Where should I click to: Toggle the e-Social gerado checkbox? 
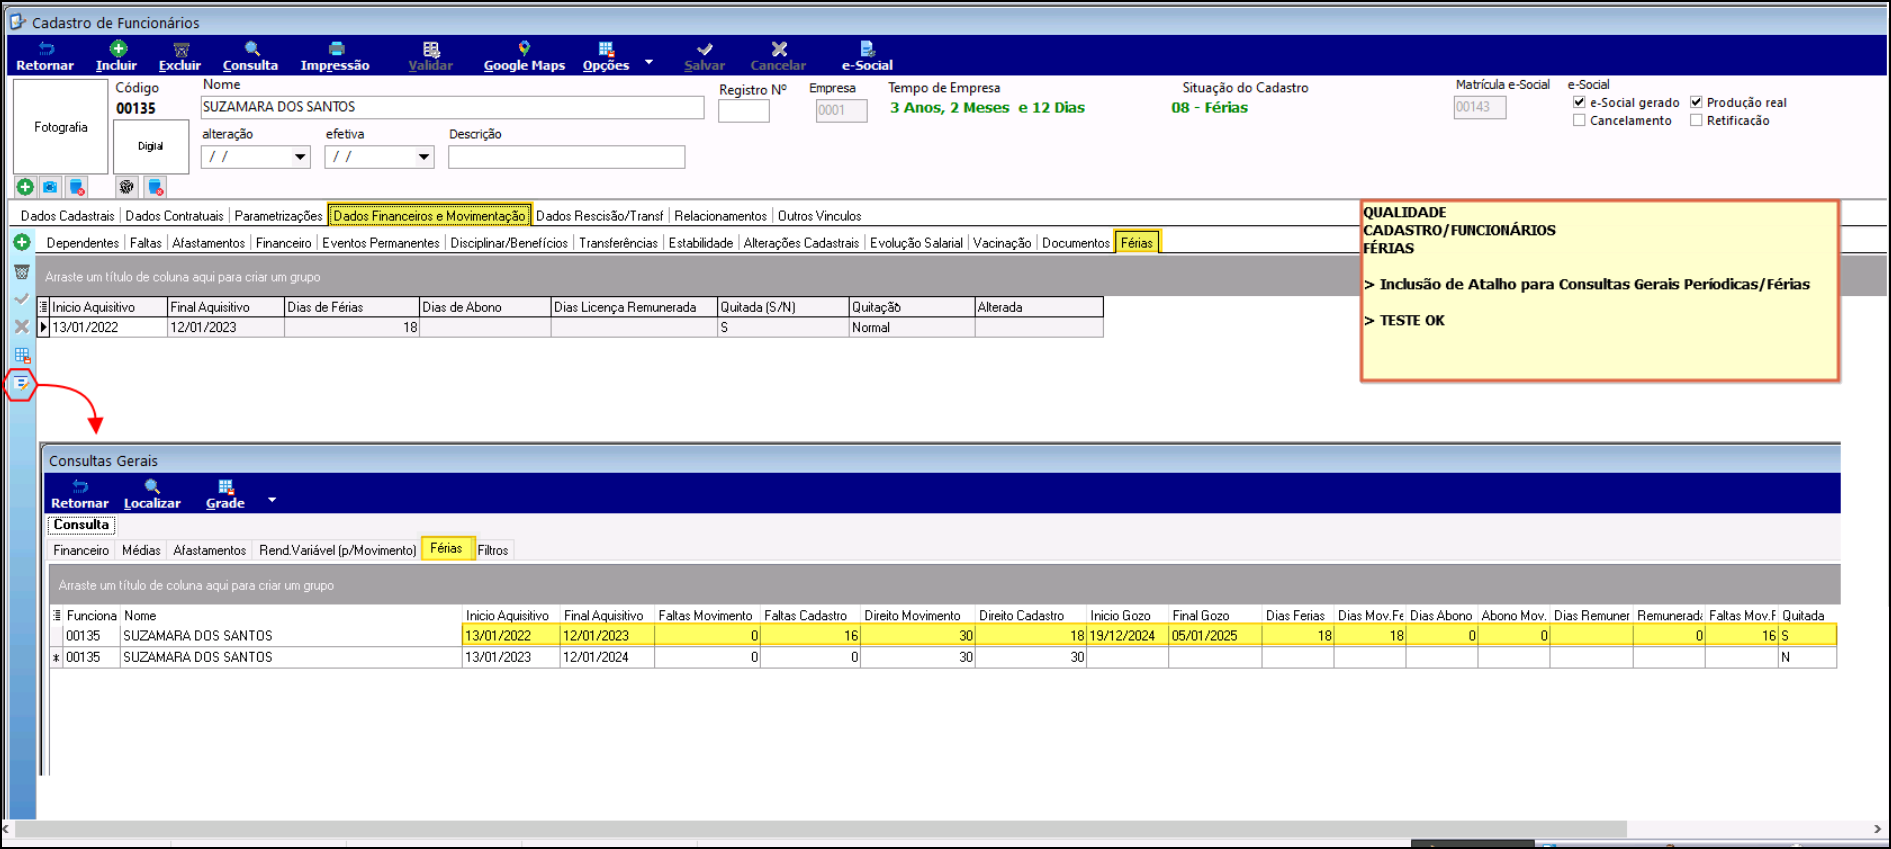1579,102
